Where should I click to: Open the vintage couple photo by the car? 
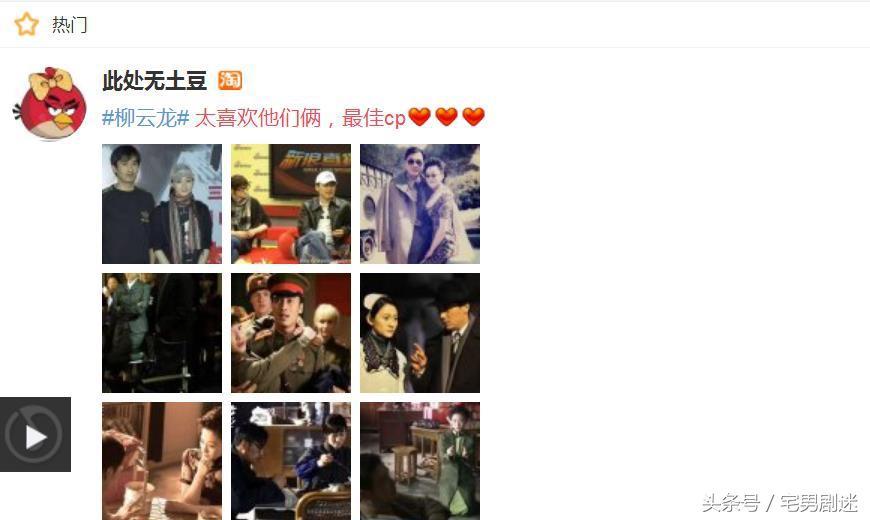[420, 204]
